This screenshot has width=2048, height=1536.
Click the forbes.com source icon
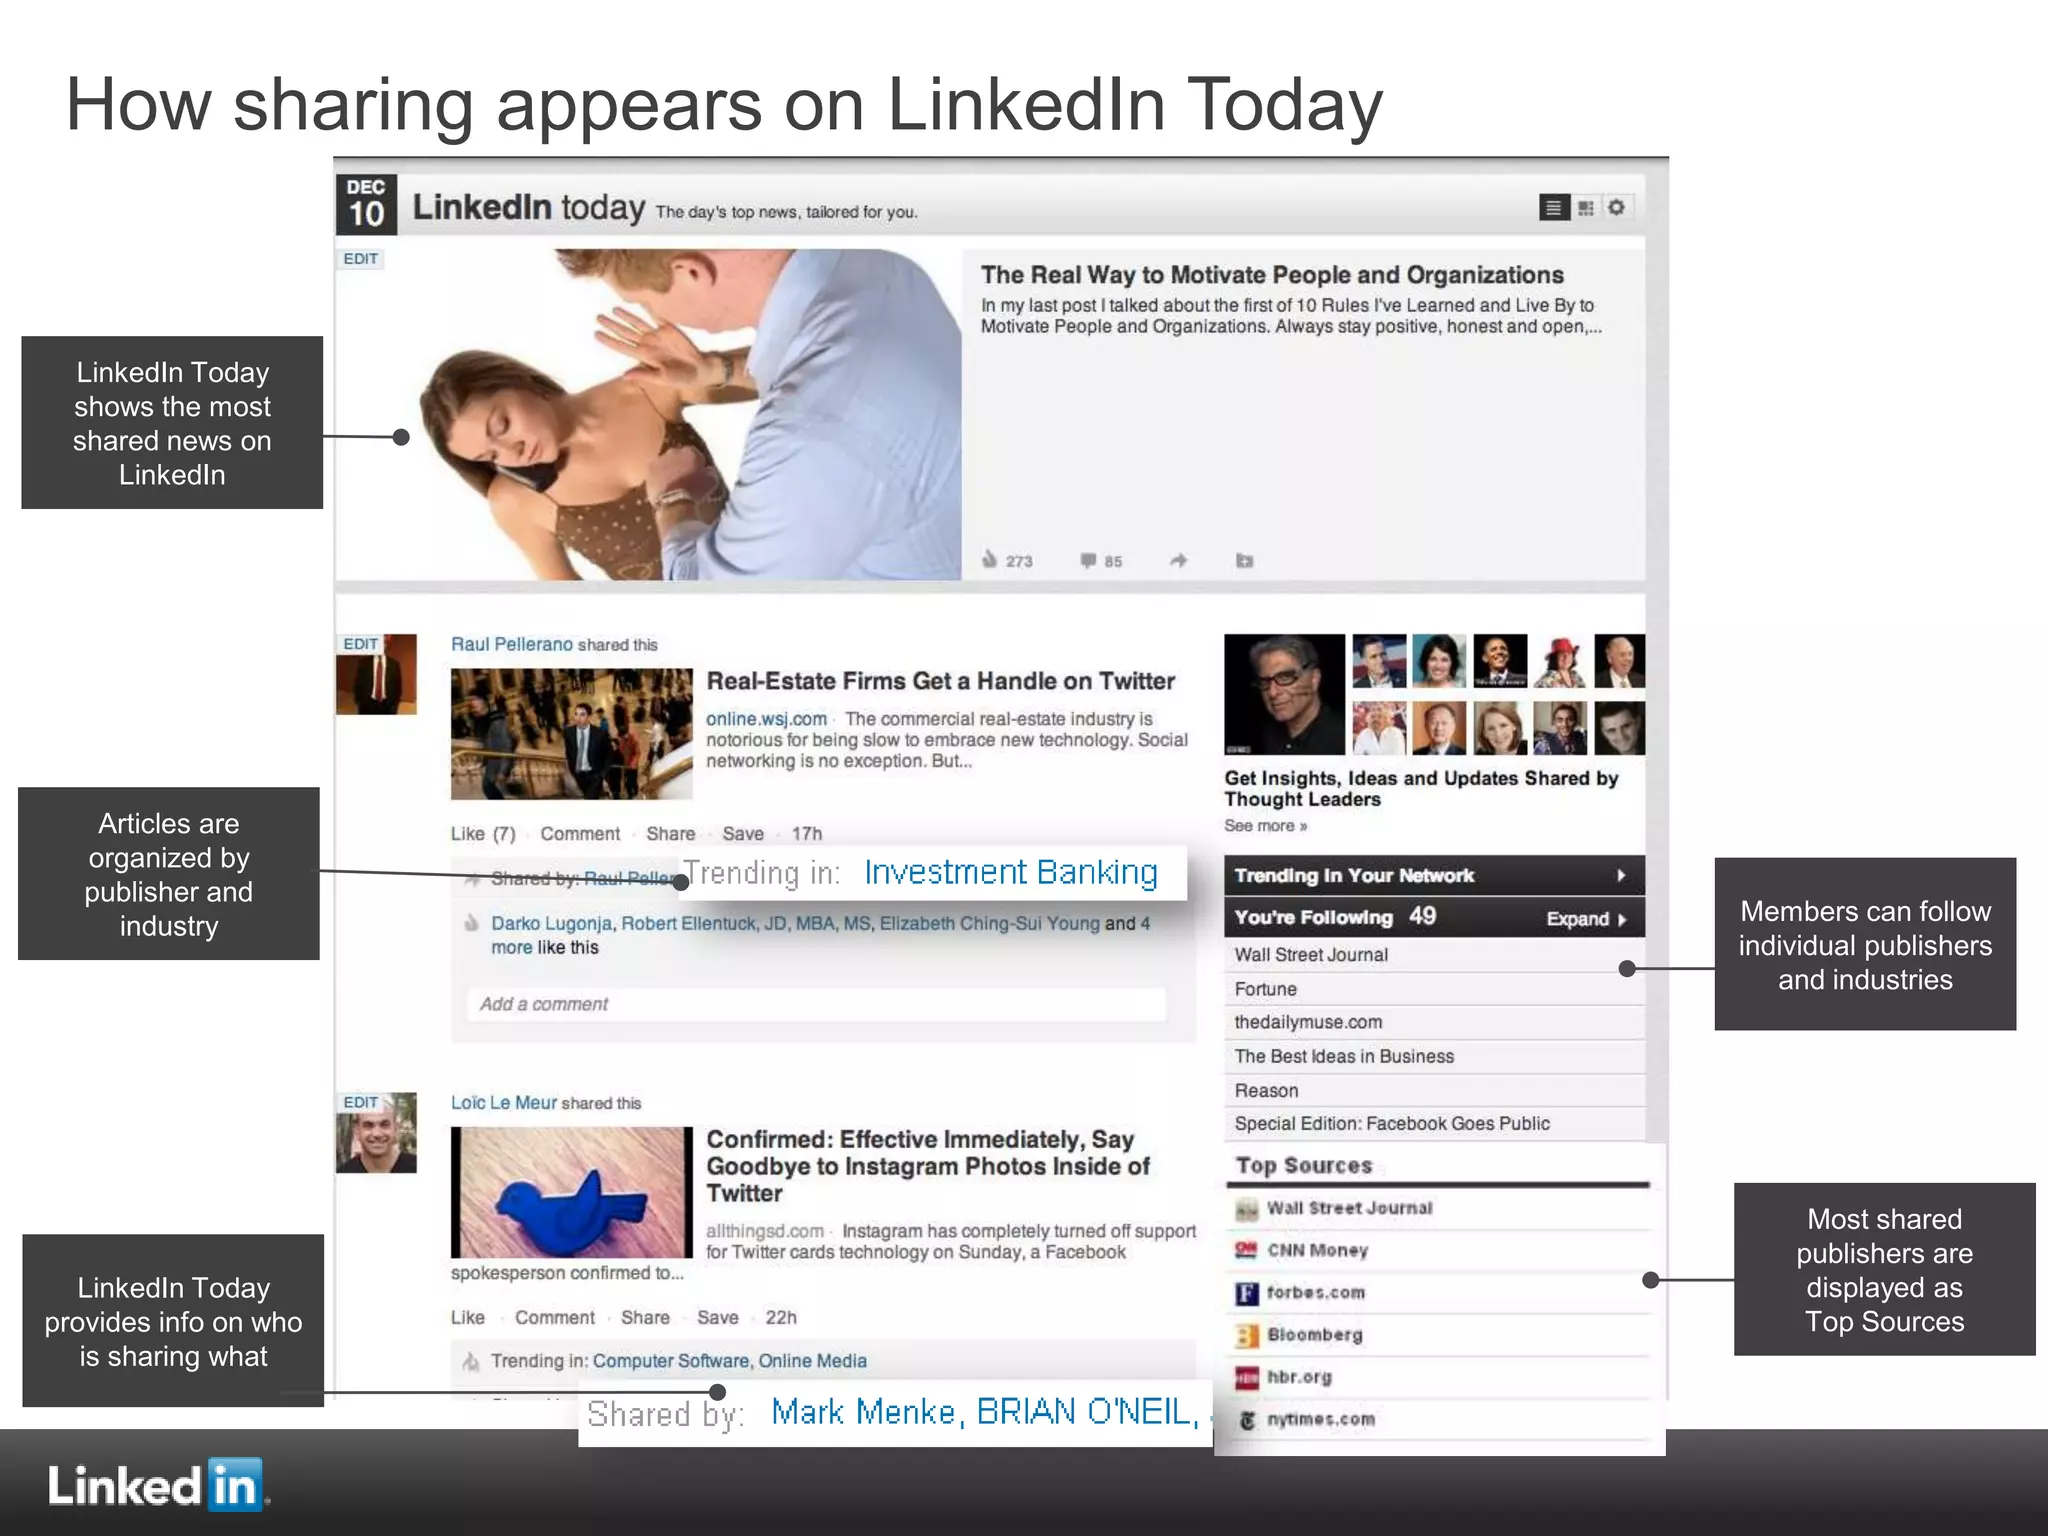click(1246, 1294)
